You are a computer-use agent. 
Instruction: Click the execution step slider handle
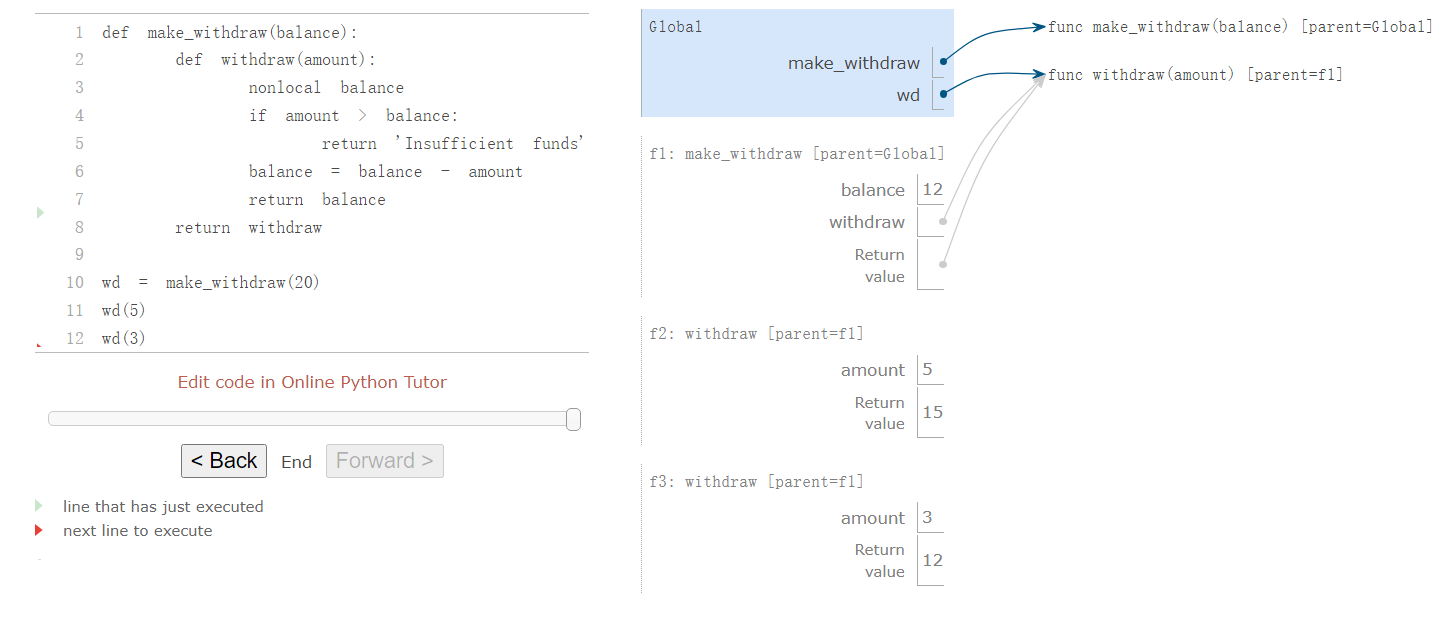click(x=573, y=419)
